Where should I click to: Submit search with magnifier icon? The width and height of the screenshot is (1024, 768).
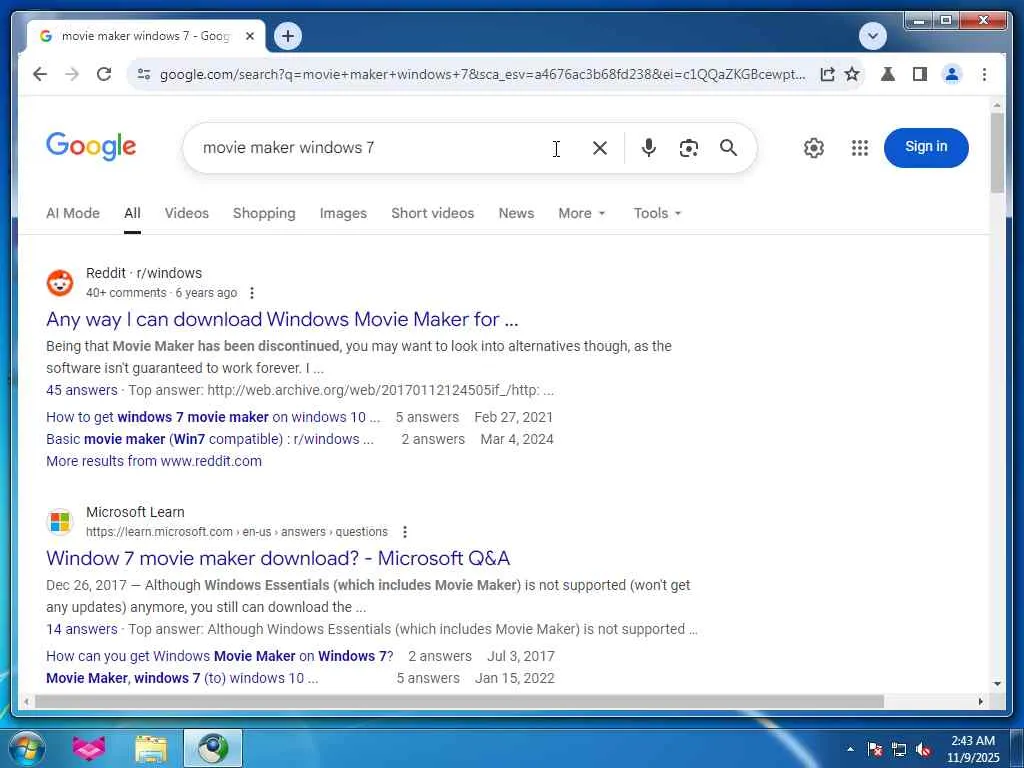pyautogui.click(x=728, y=148)
